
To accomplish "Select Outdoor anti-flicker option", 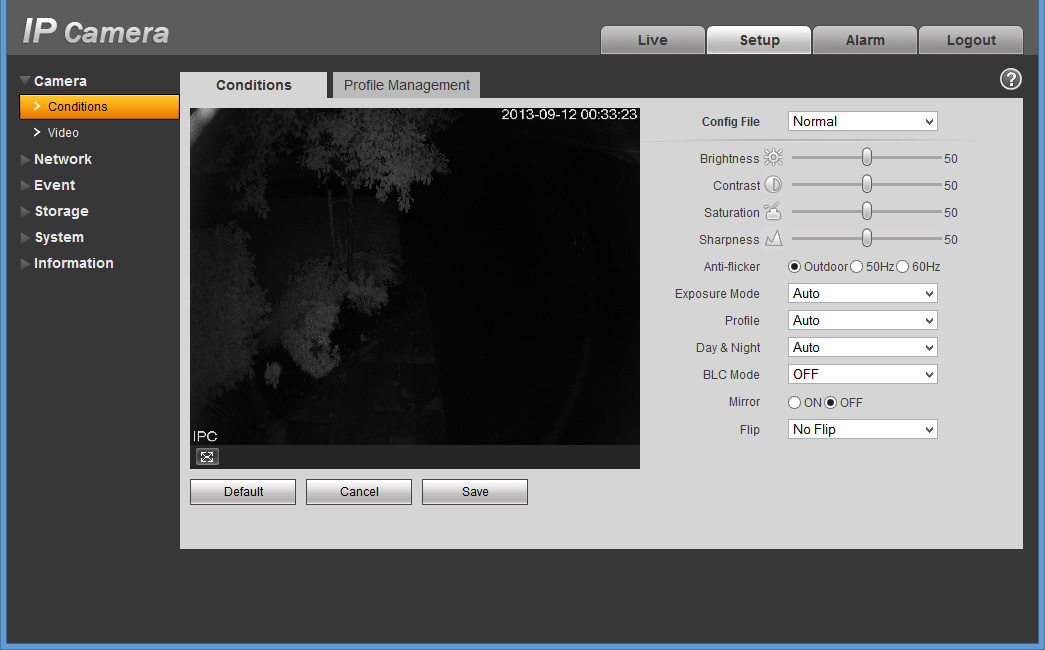I will [794, 267].
